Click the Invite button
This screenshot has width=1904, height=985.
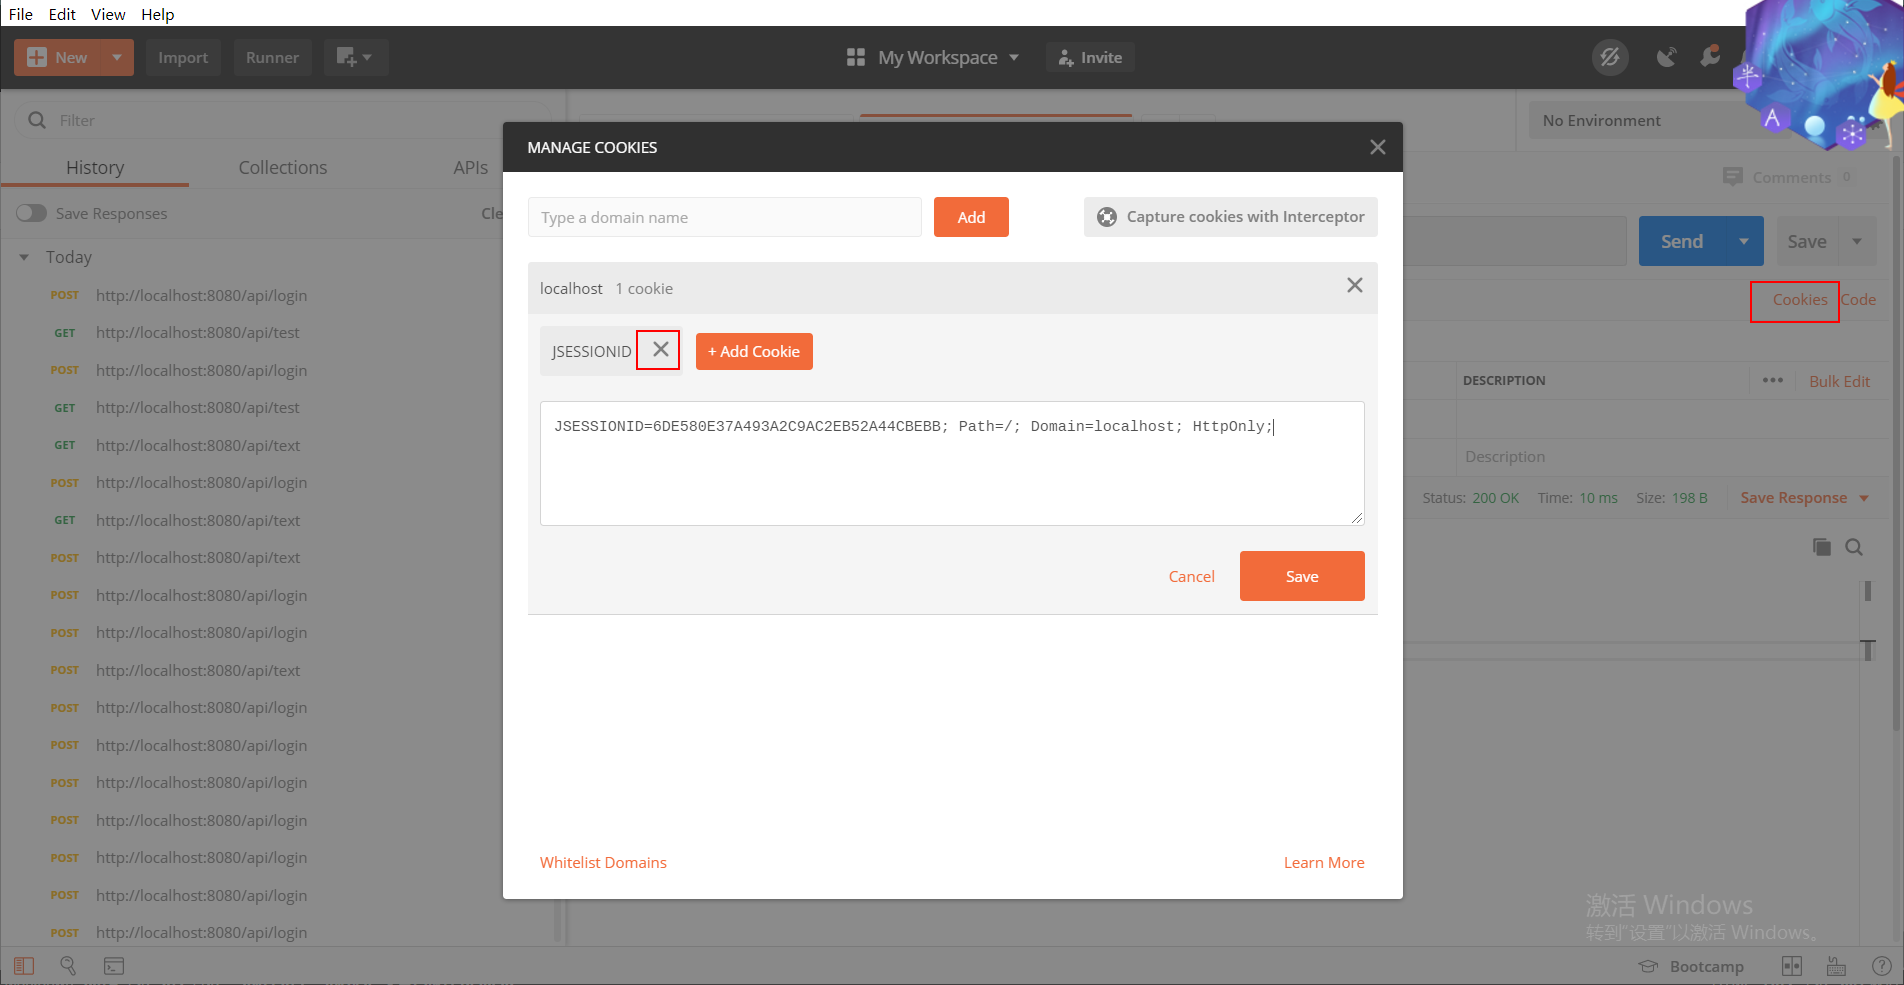1090,57
